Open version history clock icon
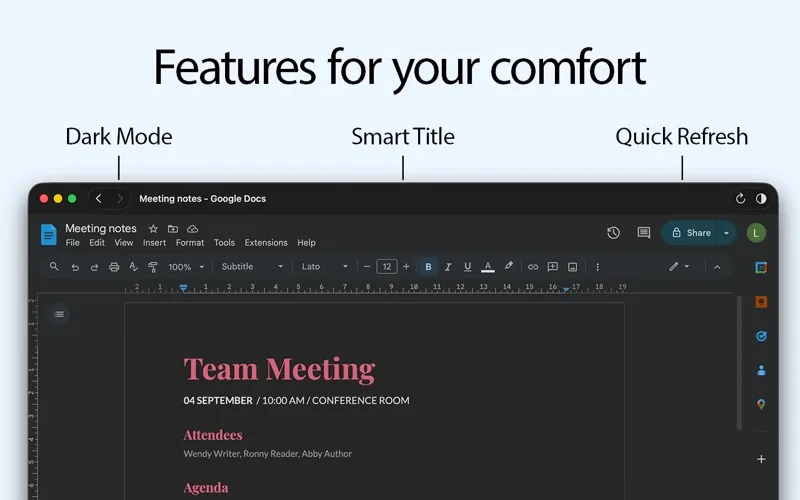800x500 pixels. [613, 233]
